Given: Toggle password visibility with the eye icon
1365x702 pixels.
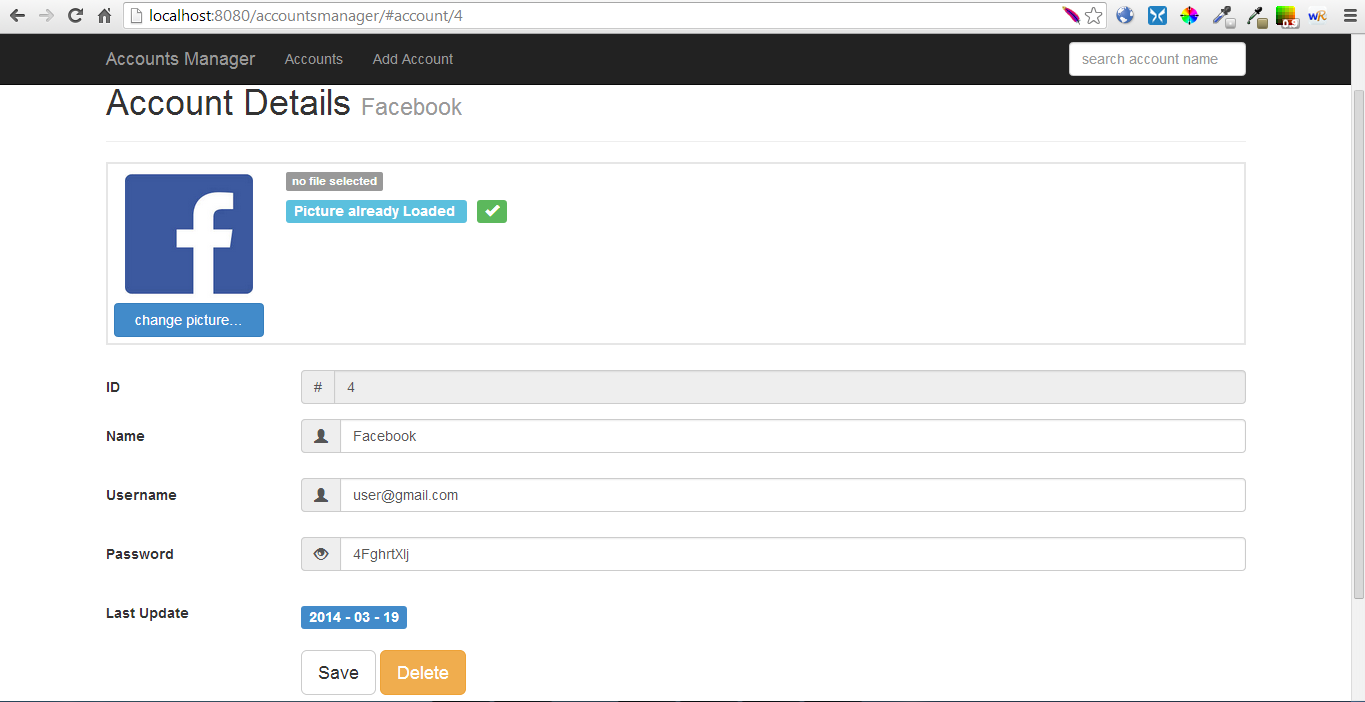Looking at the screenshot, I should tap(321, 554).
